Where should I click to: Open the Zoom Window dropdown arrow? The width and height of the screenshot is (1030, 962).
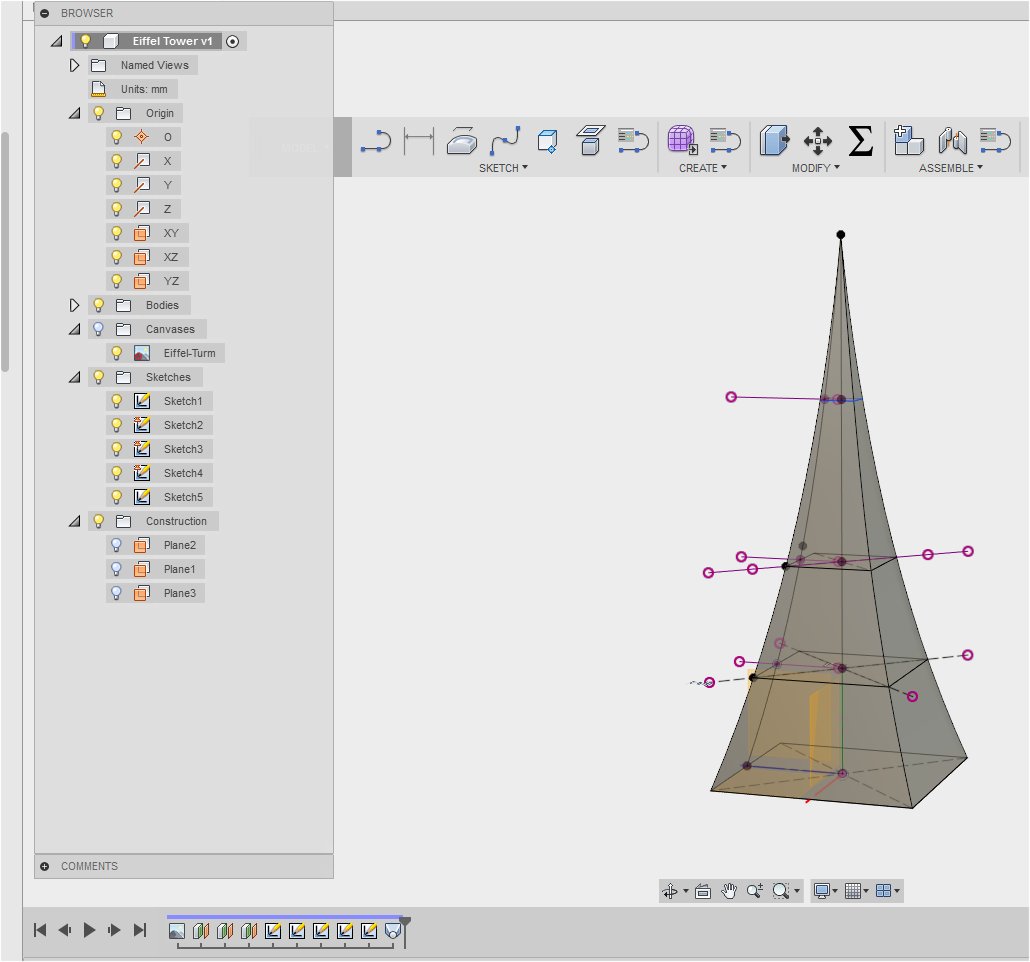(797, 891)
